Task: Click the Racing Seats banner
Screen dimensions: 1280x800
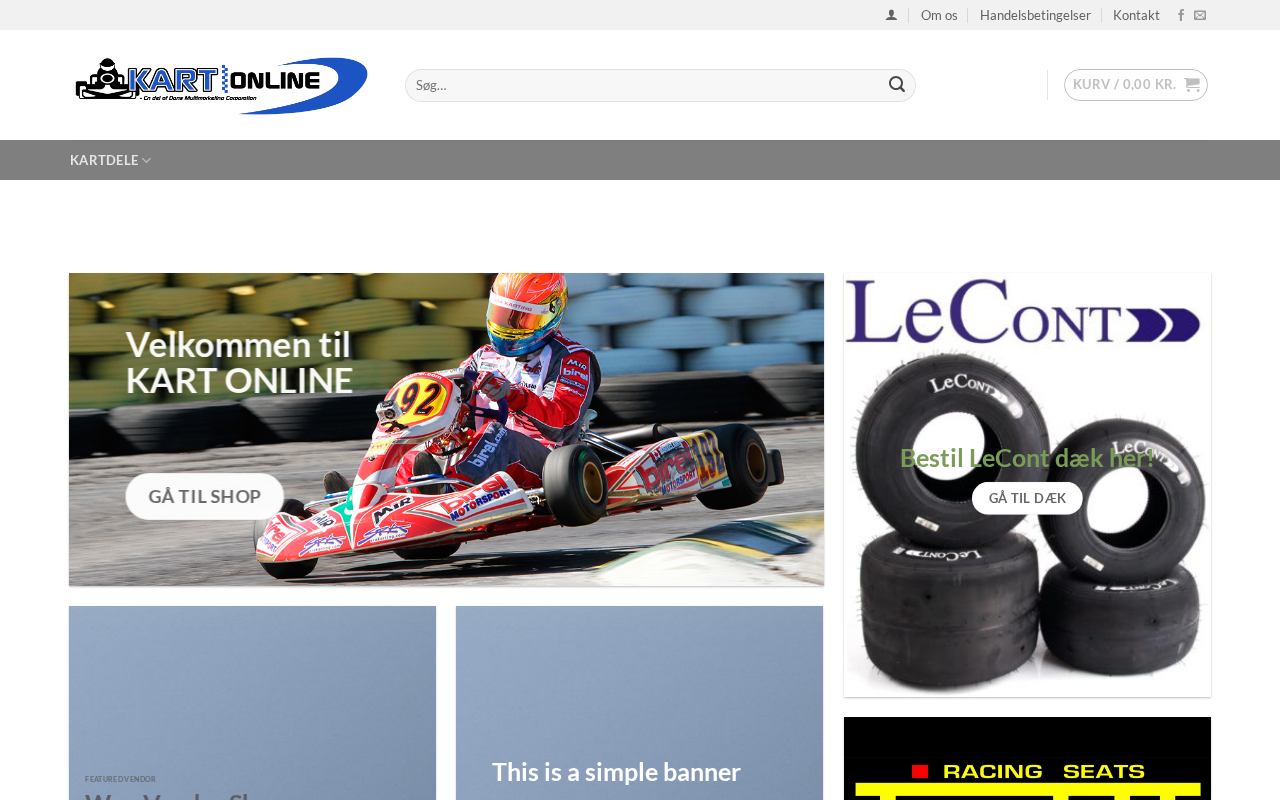Action: pos(1027,758)
